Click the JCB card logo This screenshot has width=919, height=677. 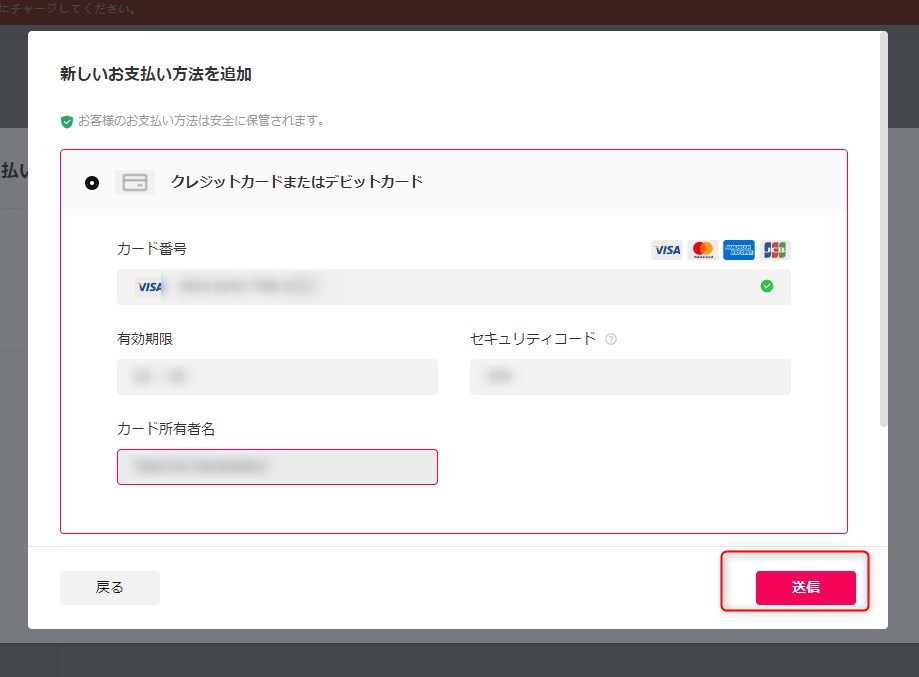pos(775,250)
